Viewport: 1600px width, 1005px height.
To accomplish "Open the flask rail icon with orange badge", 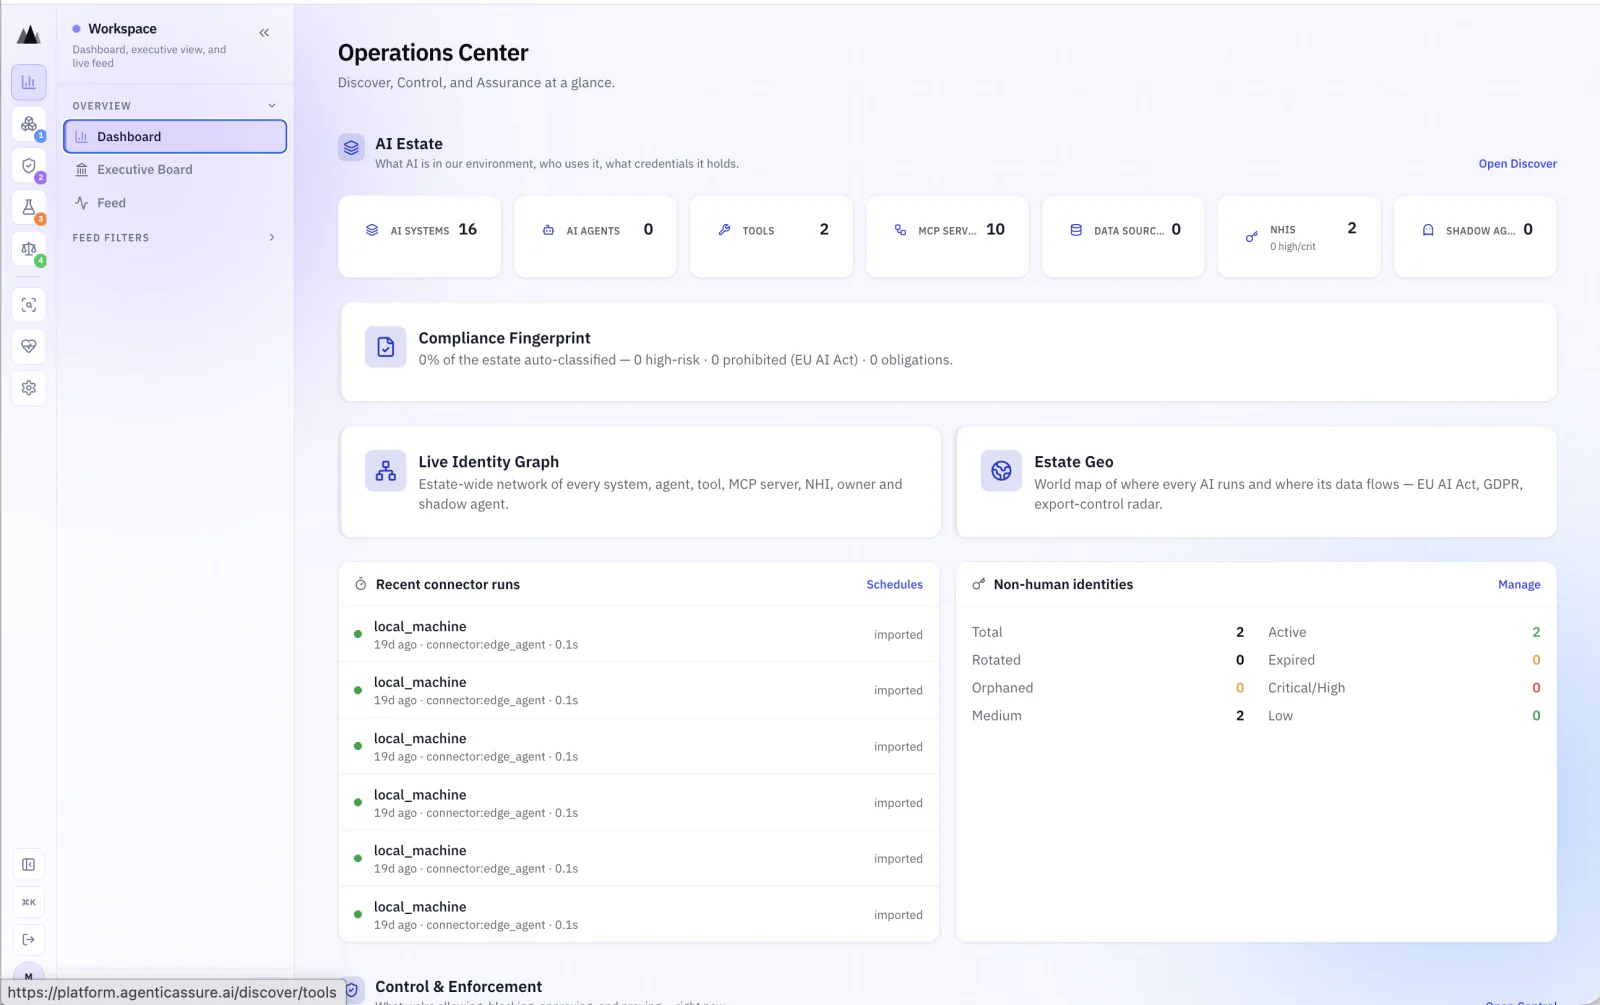I will click(29, 207).
